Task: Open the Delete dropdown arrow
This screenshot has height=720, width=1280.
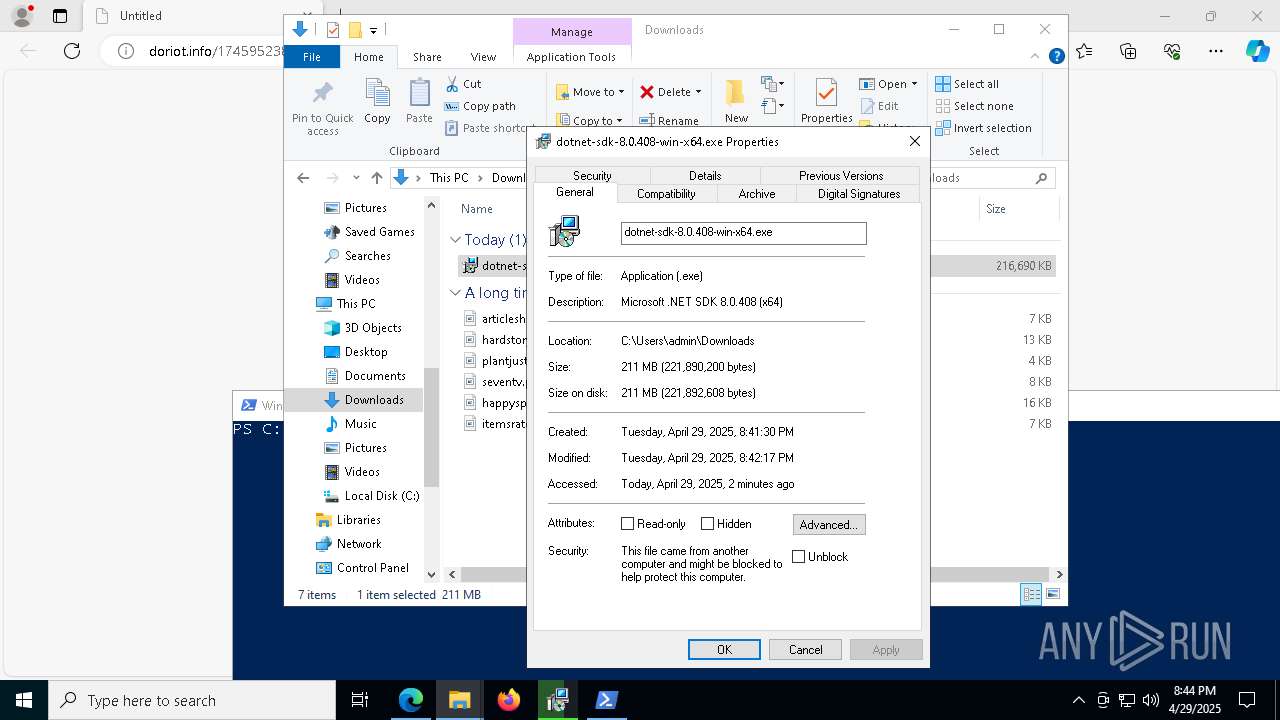Action: (x=698, y=92)
